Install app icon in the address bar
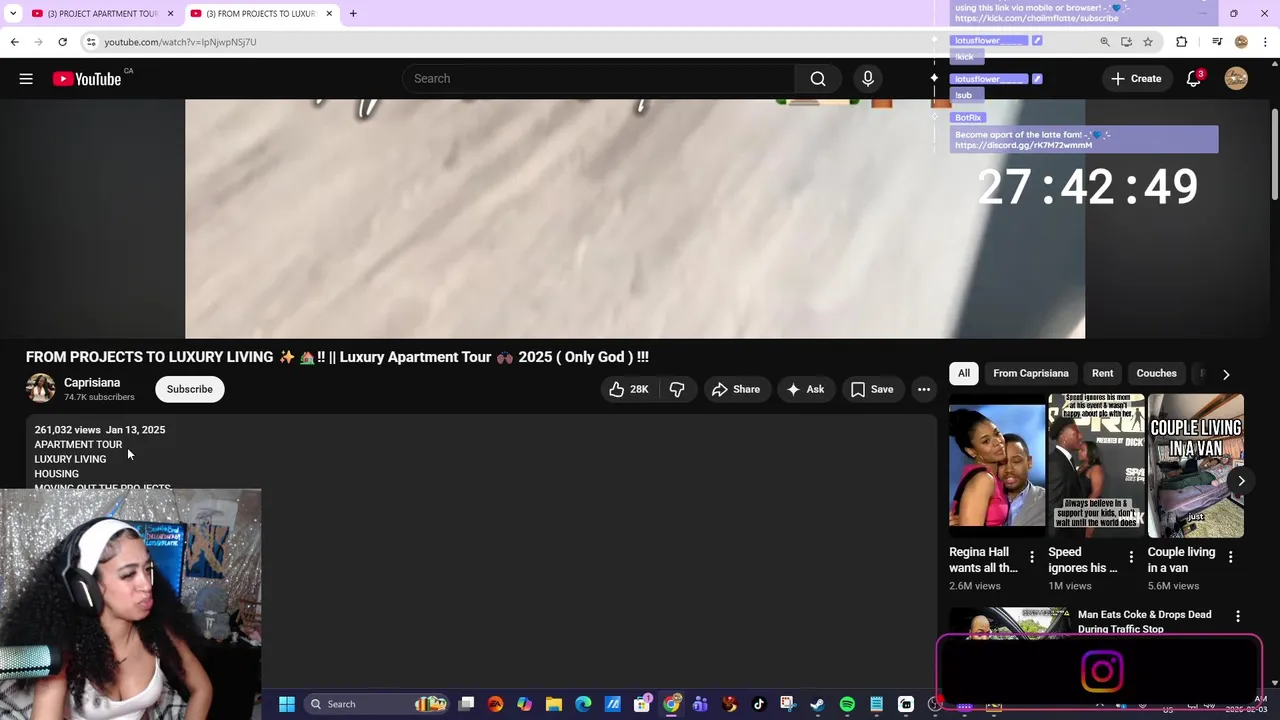This screenshot has width=1280, height=720. tap(1126, 42)
